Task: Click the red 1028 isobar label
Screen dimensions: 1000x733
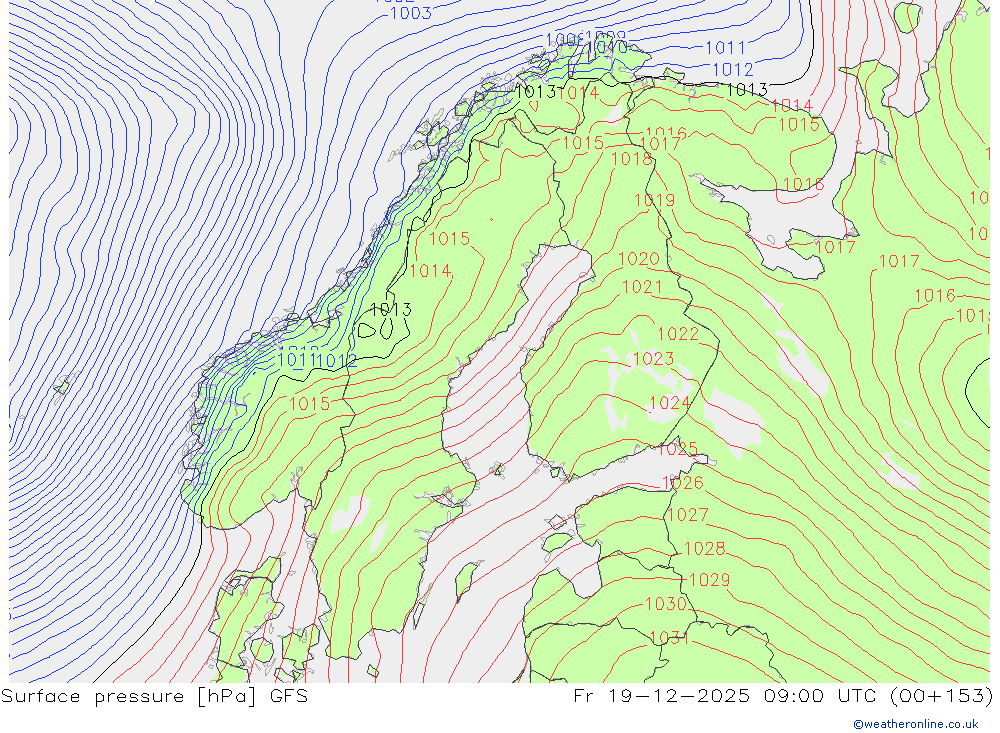Action: point(705,549)
